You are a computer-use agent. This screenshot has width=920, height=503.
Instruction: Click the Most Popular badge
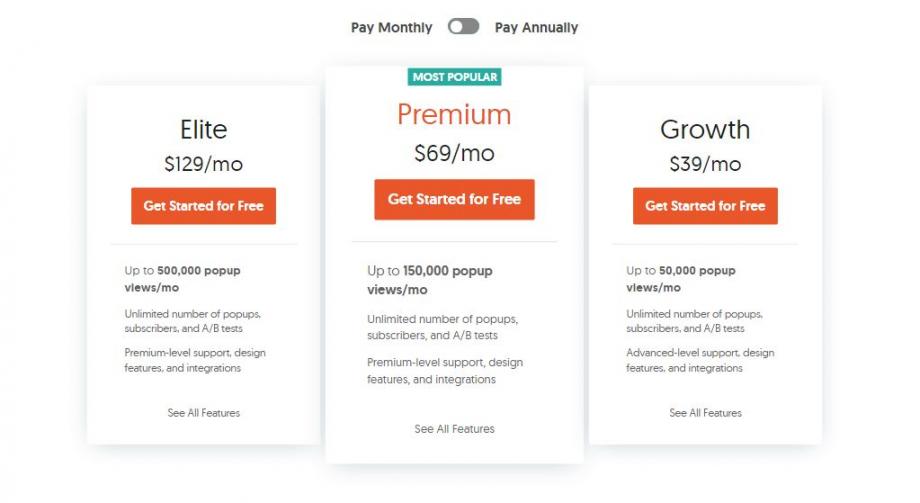click(454, 77)
